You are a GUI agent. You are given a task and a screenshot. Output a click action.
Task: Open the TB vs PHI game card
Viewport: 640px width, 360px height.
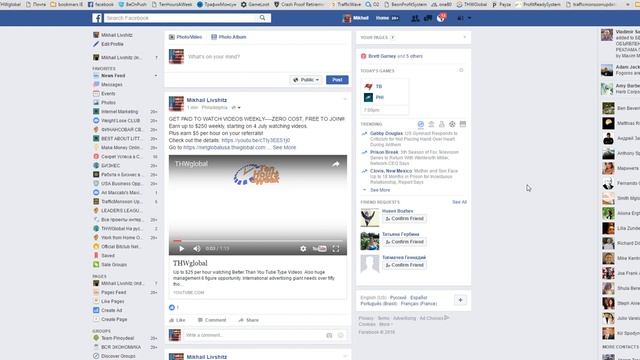point(384,97)
